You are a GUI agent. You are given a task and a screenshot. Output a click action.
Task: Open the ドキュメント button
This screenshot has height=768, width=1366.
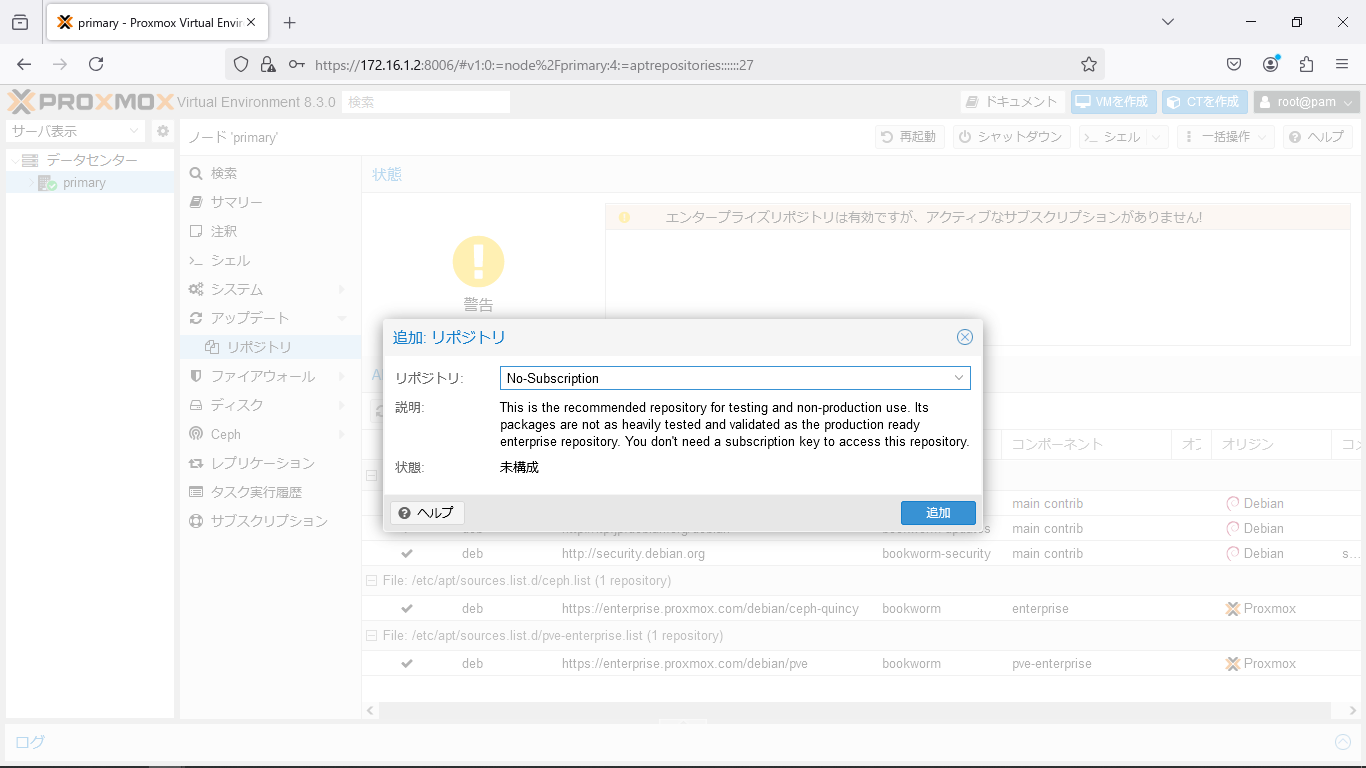[1012, 102]
